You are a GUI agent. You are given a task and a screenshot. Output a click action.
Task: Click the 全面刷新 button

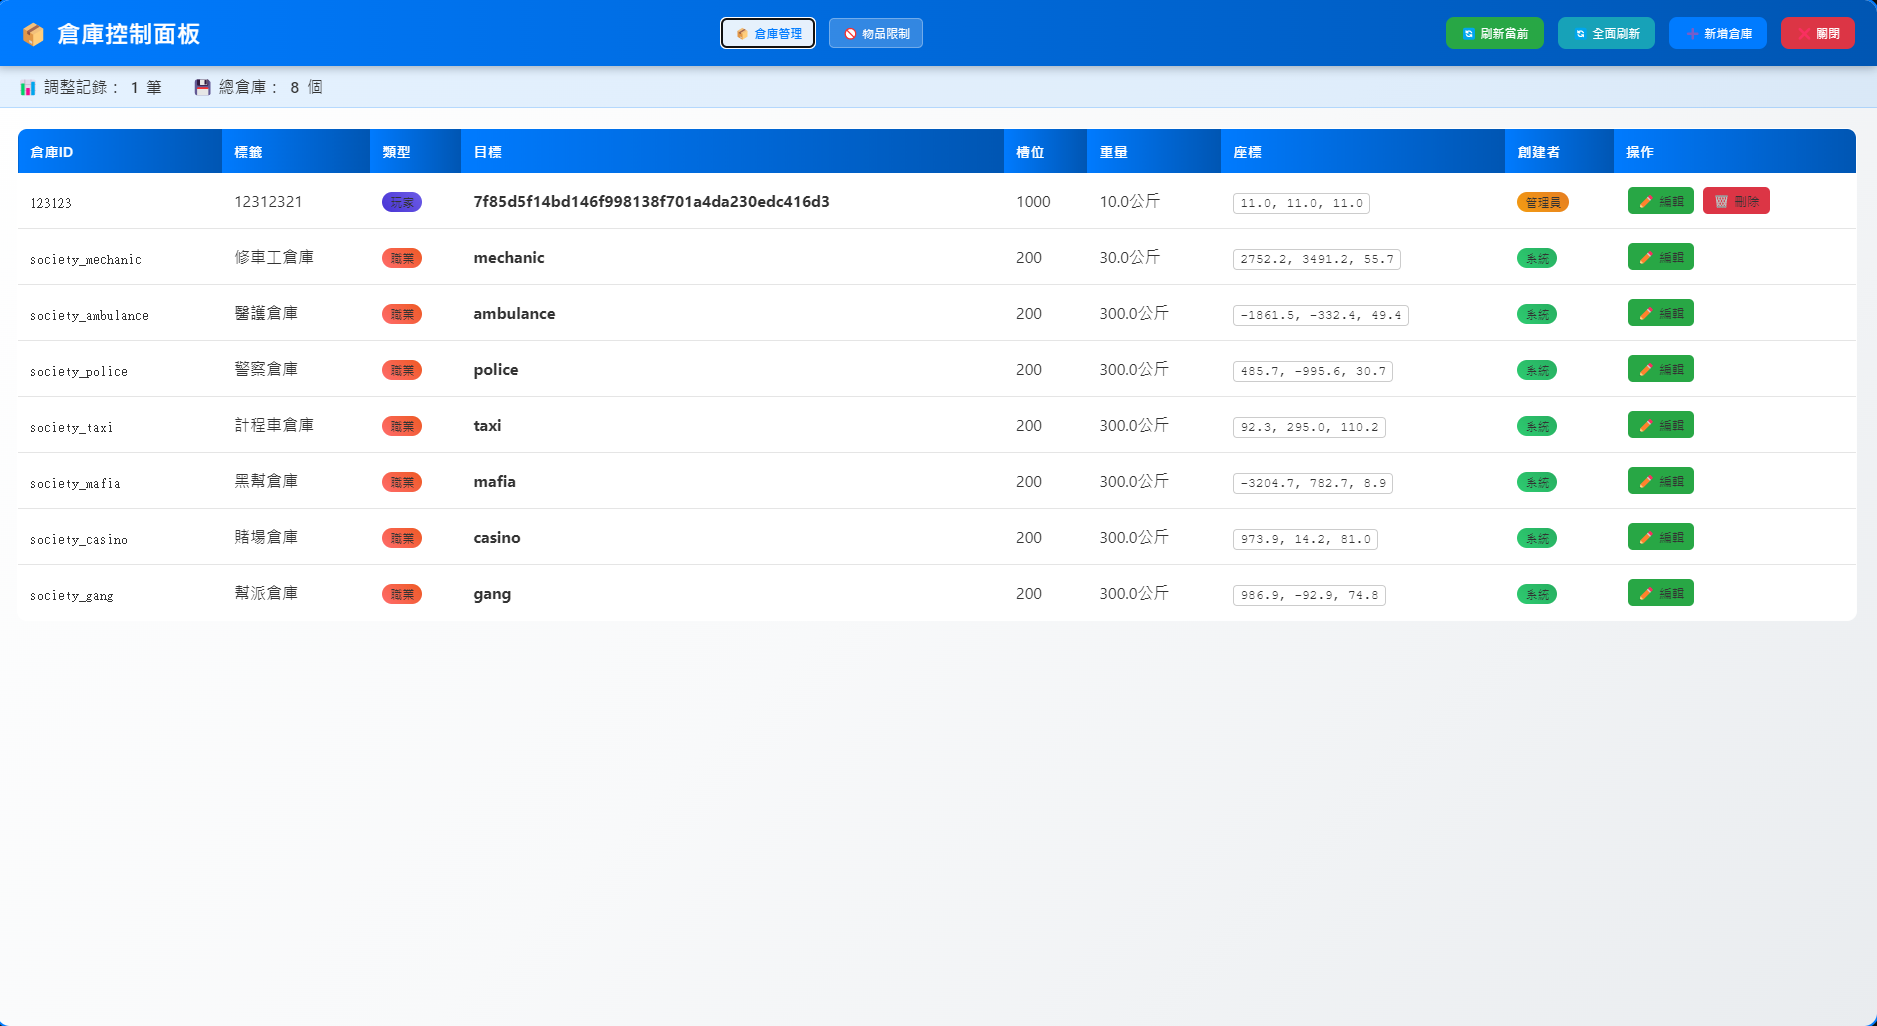point(1606,33)
